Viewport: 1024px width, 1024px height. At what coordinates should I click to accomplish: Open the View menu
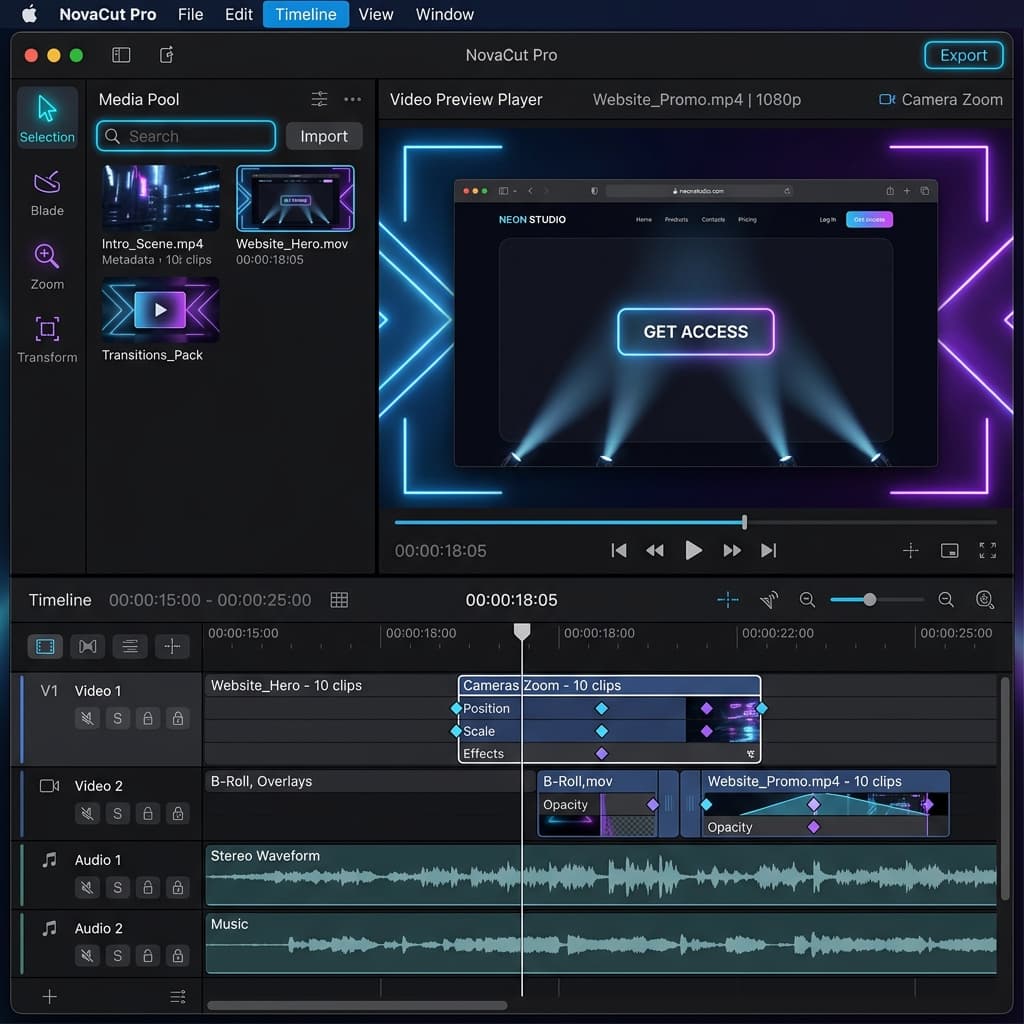click(376, 14)
